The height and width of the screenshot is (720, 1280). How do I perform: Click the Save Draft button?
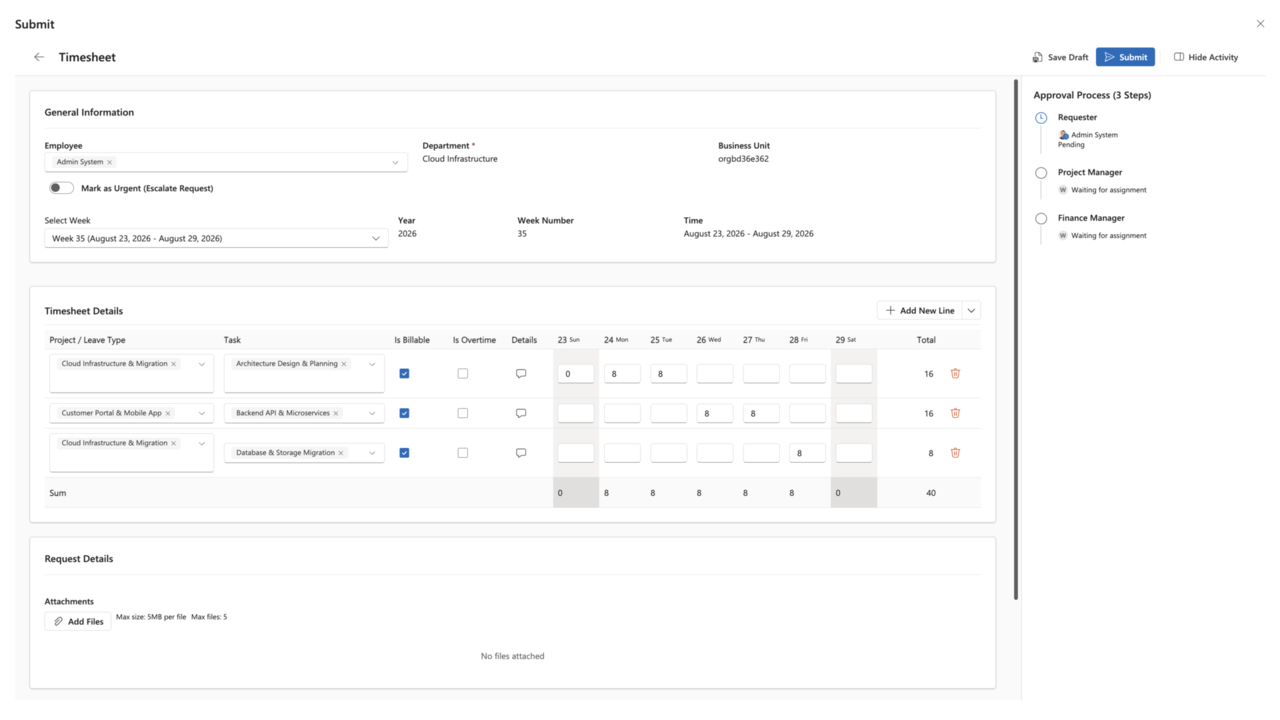coord(1061,57)
